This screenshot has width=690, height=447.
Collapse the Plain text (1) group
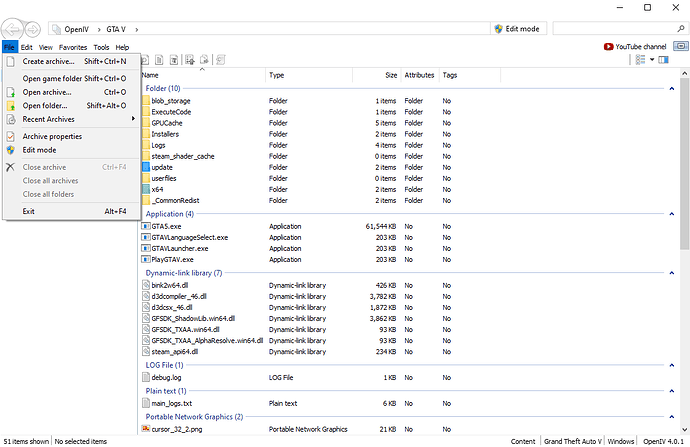click(672, 391)
